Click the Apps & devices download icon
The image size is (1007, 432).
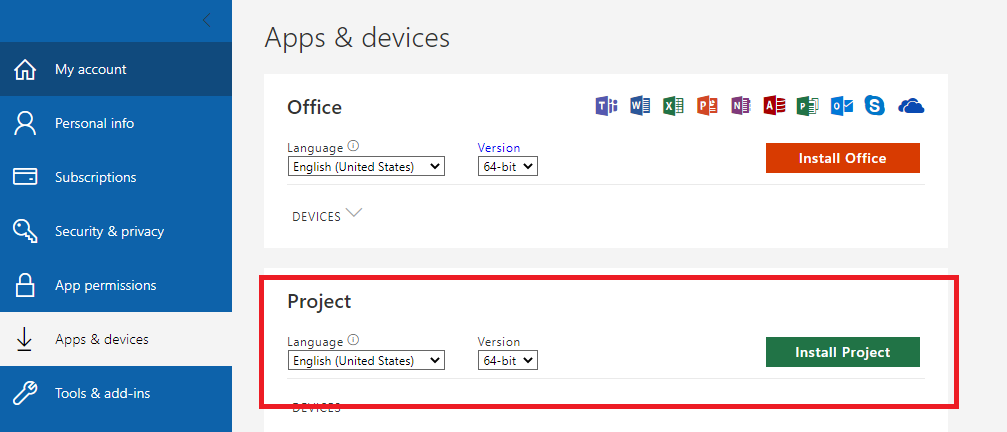click(24, 339)
